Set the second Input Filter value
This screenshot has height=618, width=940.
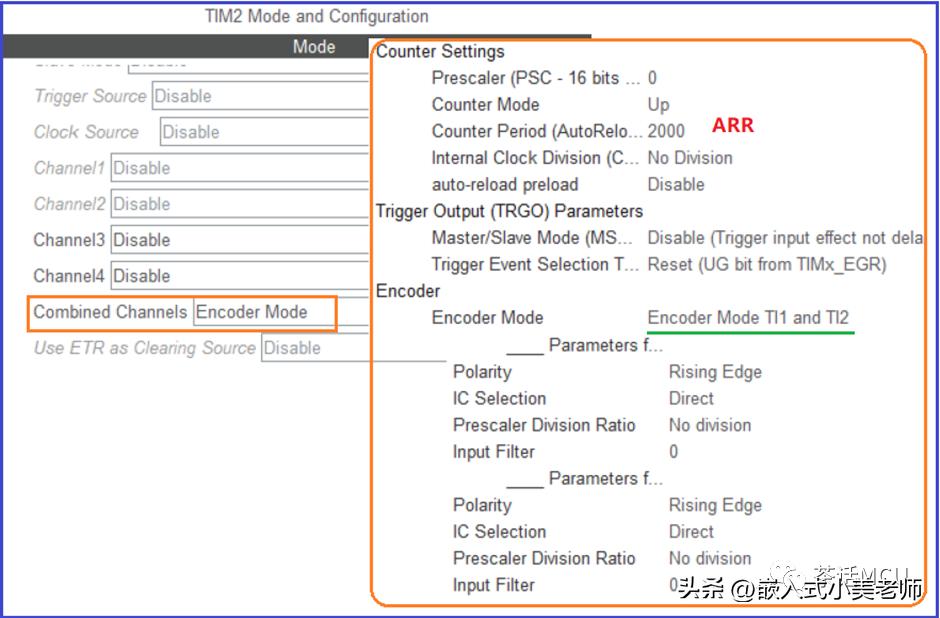[674, 585]
